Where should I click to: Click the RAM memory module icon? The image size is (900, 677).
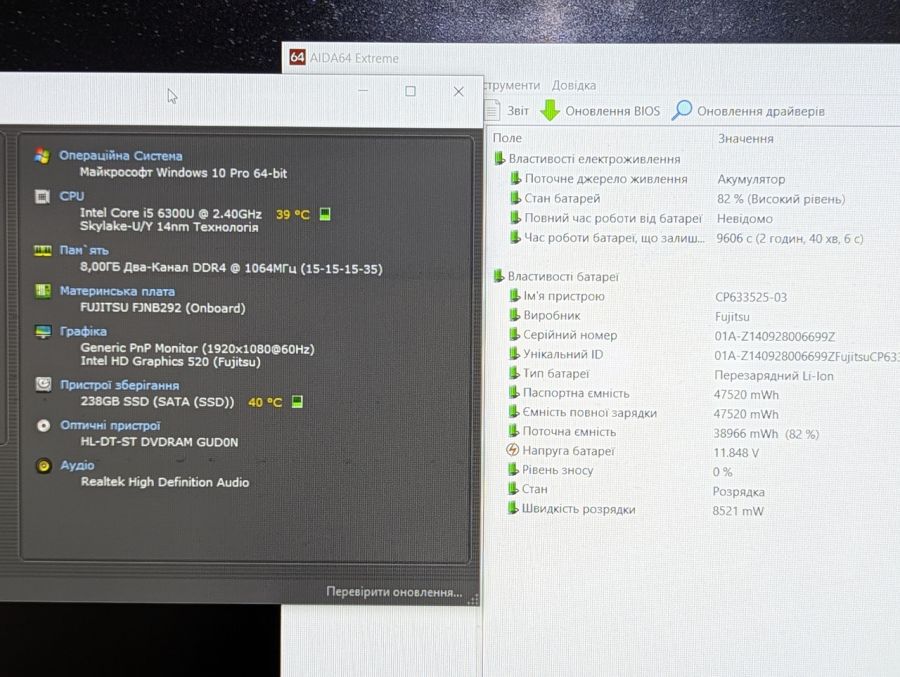(x=42, y=250)
